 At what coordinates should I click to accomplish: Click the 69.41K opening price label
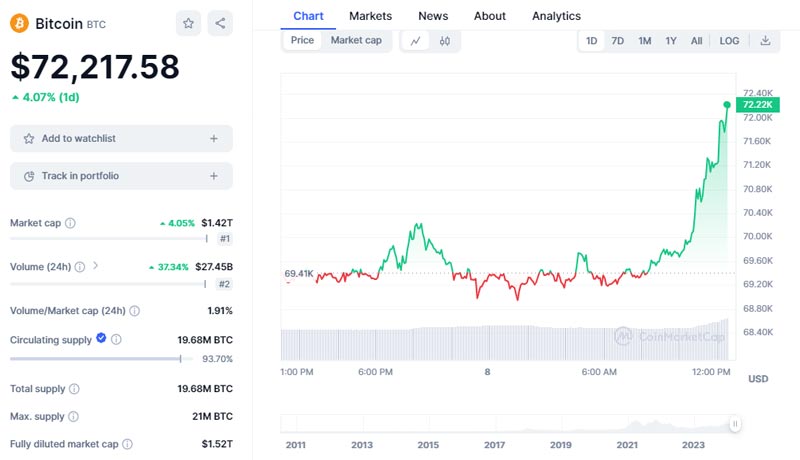tap(299, 274)
